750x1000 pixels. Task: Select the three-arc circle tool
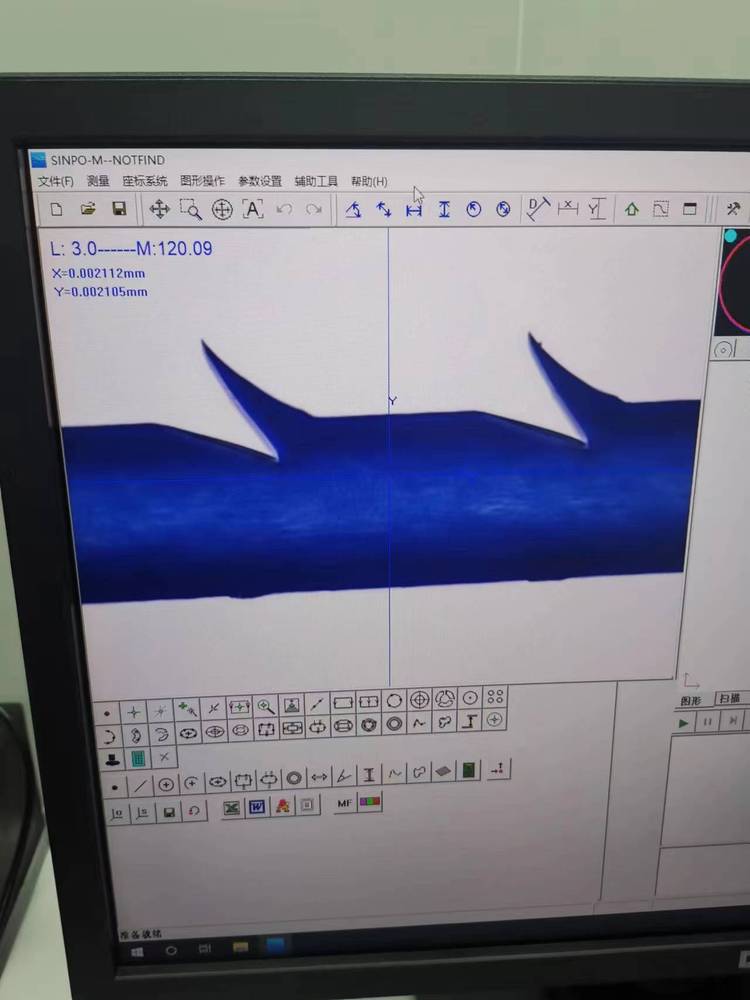click(445, 699)
